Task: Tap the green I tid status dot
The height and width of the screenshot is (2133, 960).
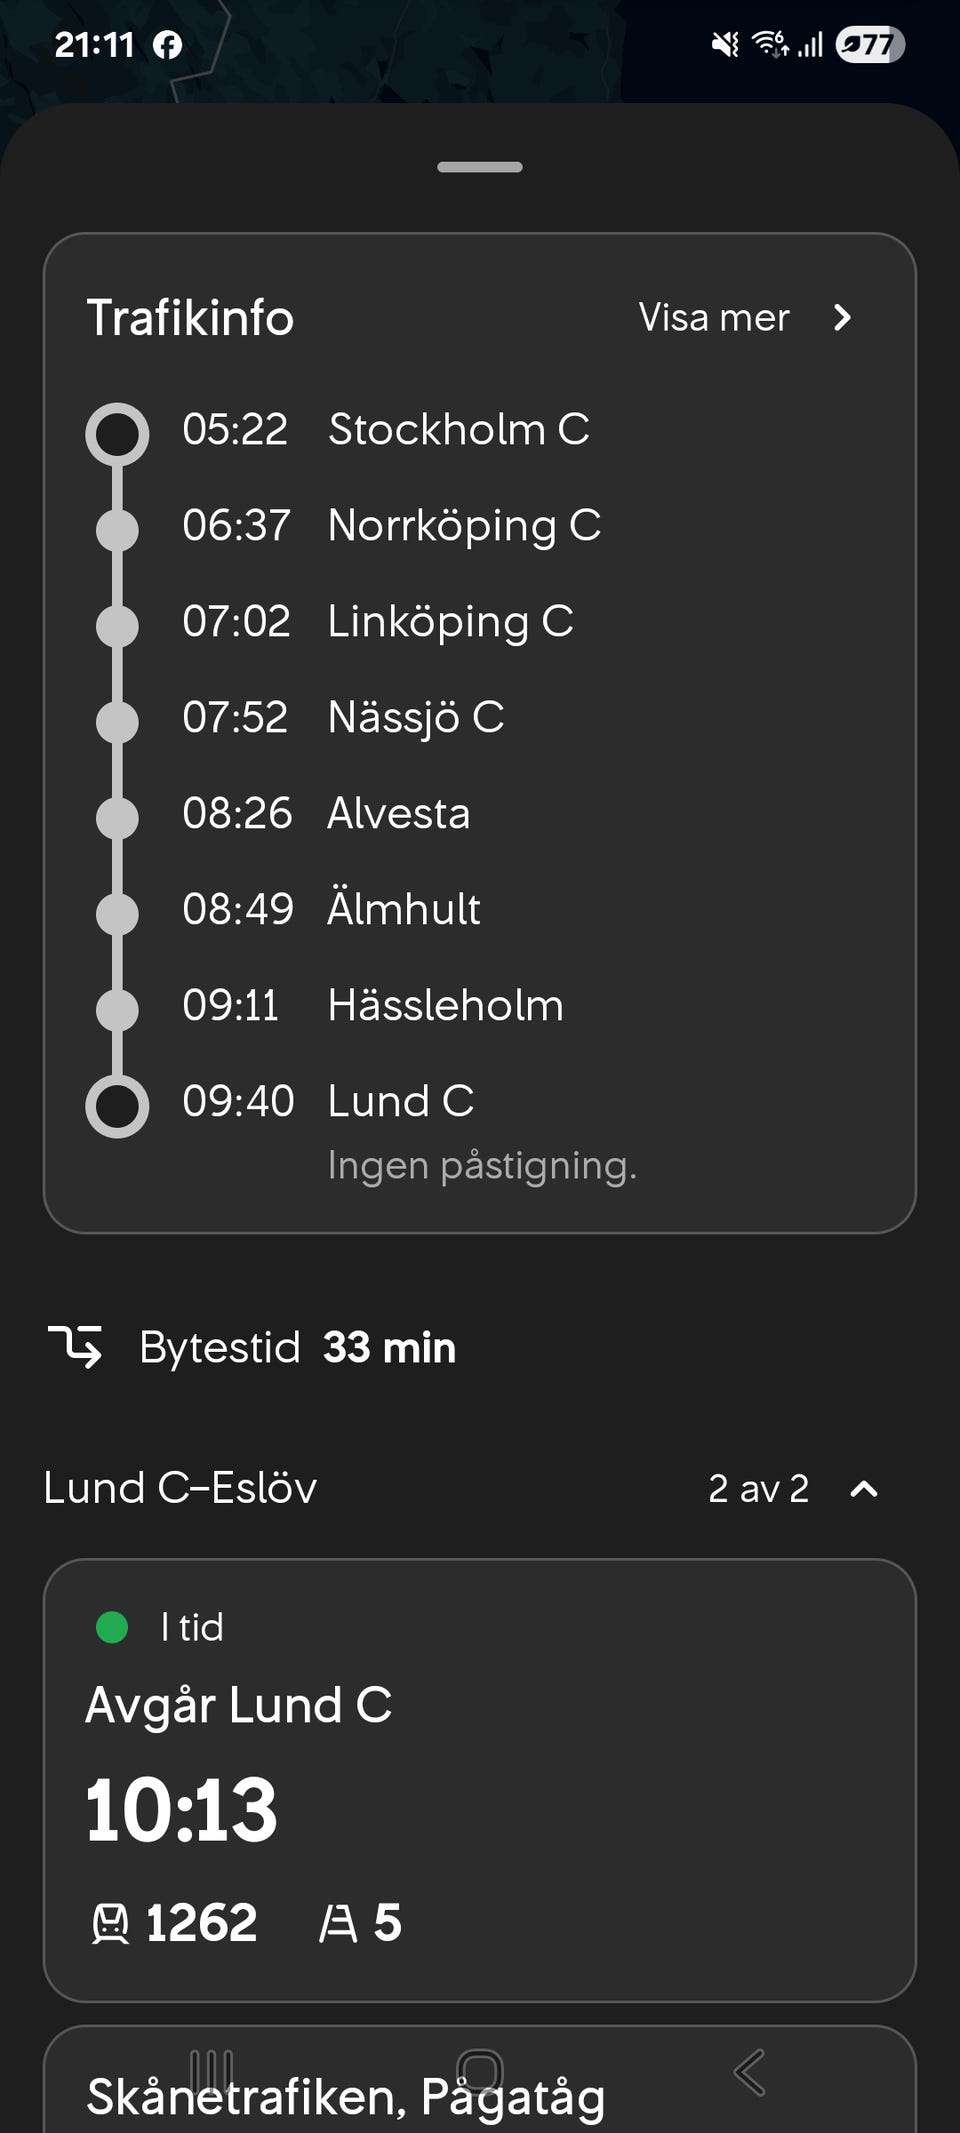Action: pyautogui.click(x=112, y=1627)
